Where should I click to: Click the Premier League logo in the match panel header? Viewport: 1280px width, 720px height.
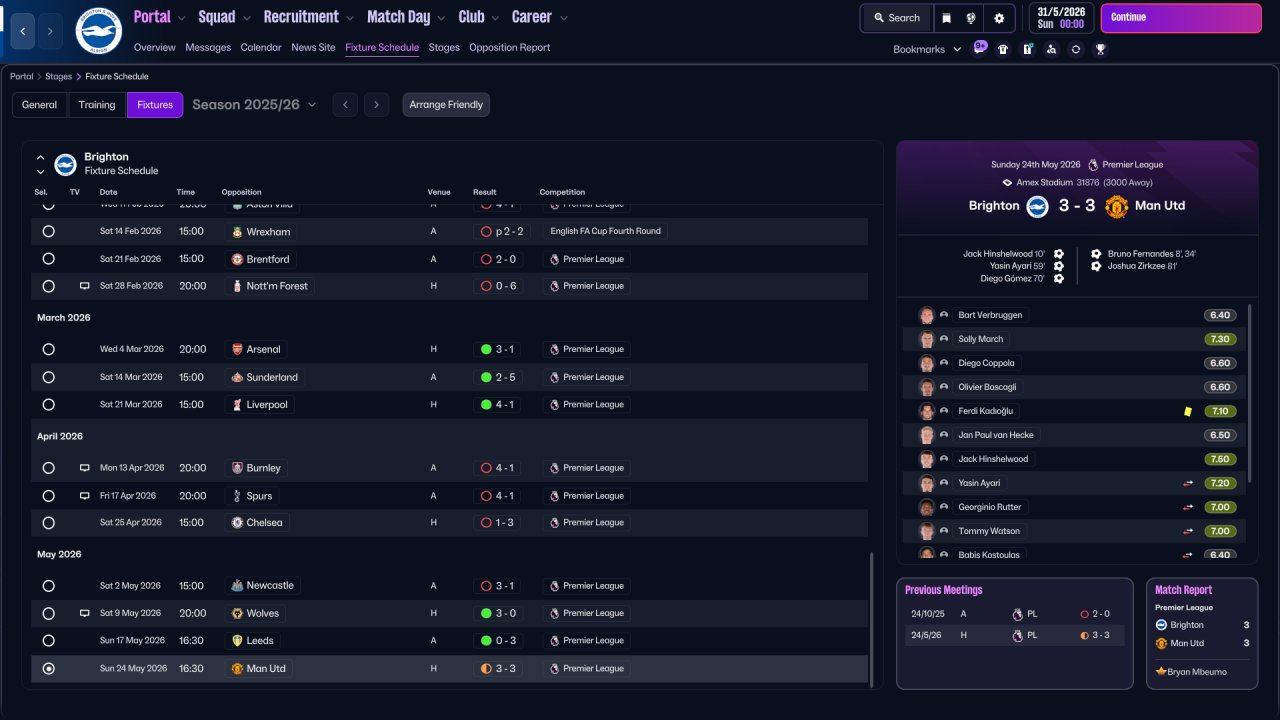tap(1093, 165)
